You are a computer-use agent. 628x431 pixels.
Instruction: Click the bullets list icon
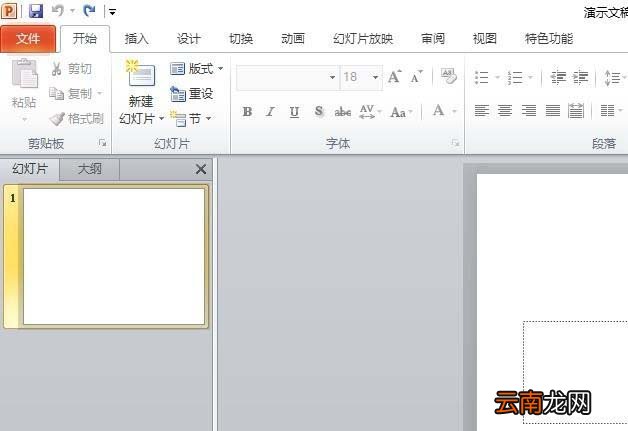point(481,77)
